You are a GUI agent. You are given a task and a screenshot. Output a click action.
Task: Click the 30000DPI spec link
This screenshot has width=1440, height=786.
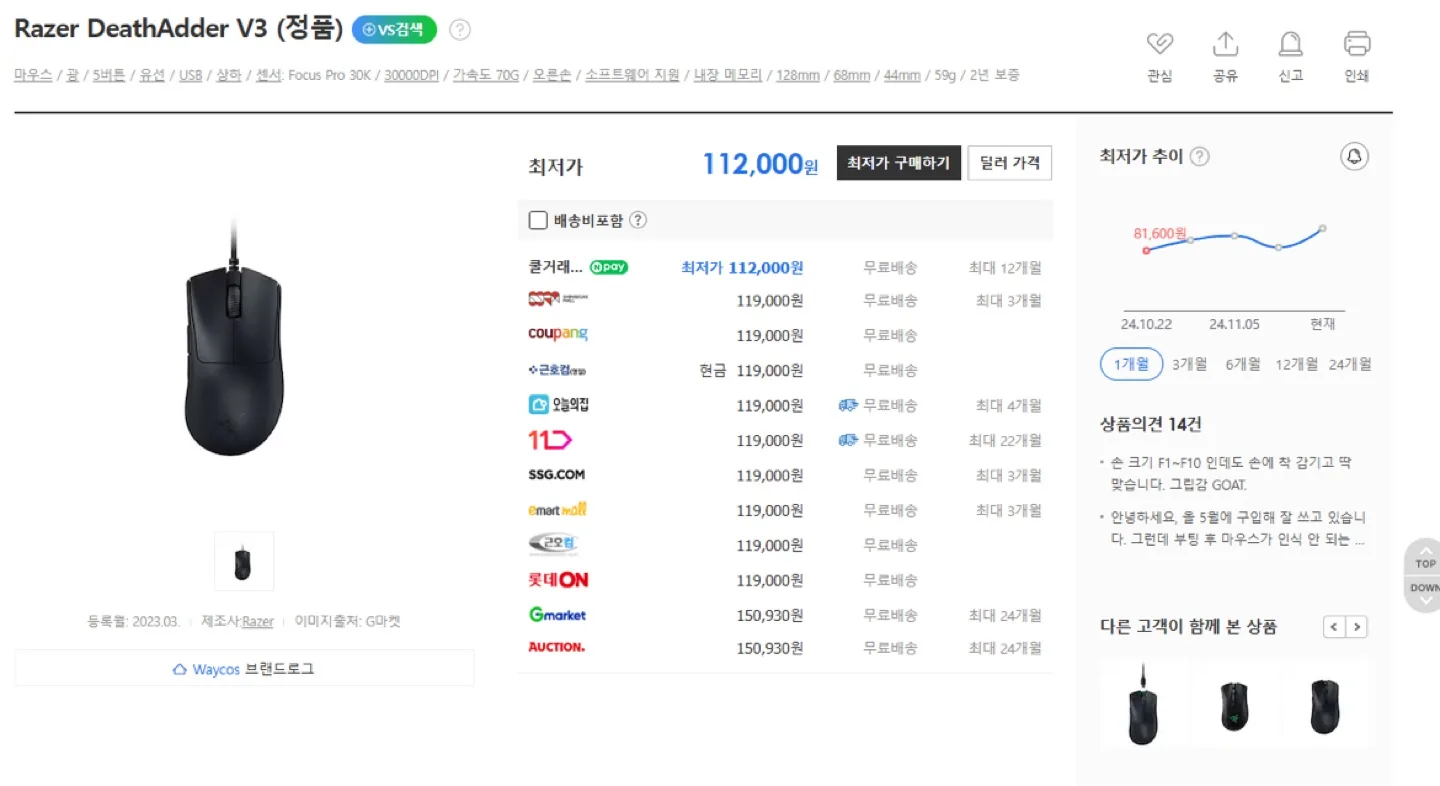[411, 75]
